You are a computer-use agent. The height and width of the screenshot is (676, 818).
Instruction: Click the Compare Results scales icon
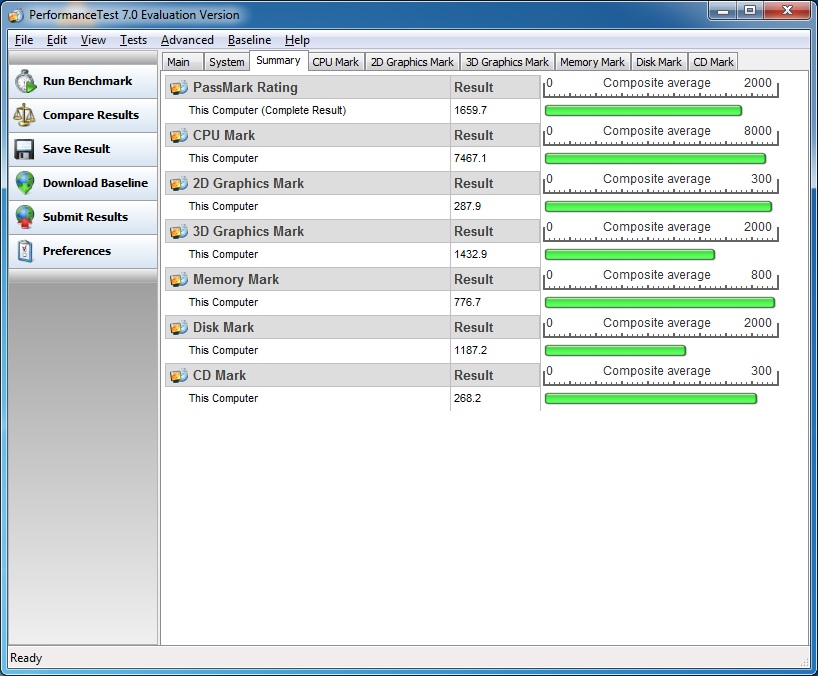pyautogui.click(x=25, y=115)
